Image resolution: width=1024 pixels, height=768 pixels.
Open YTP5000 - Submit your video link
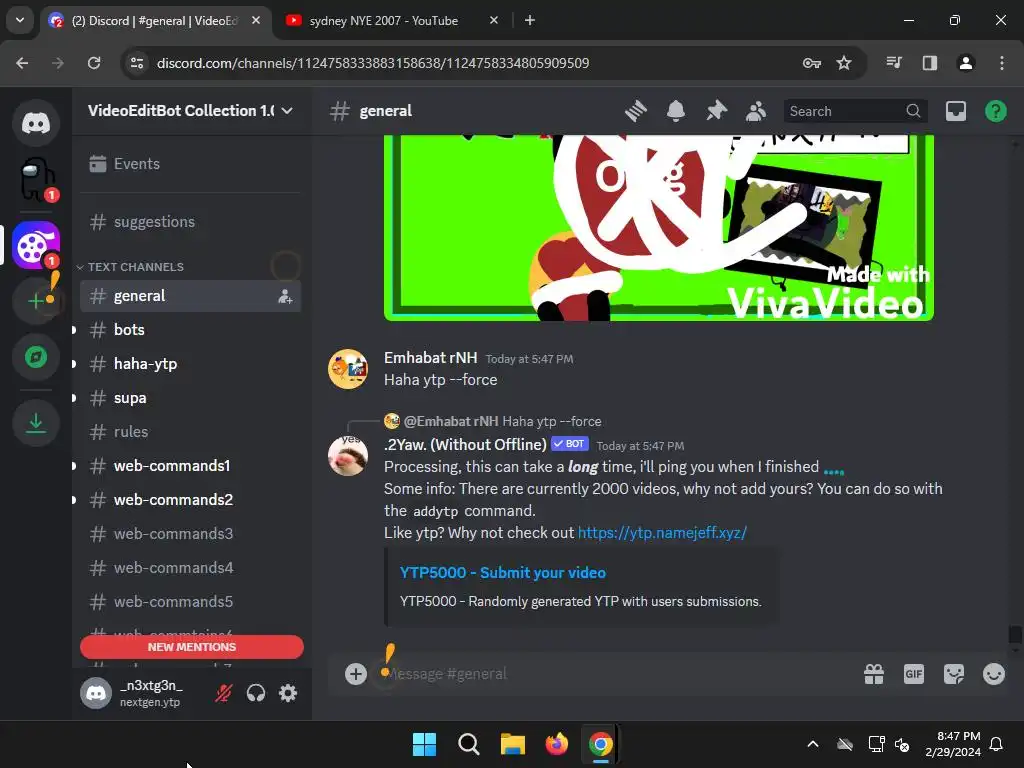click(503, 573)
